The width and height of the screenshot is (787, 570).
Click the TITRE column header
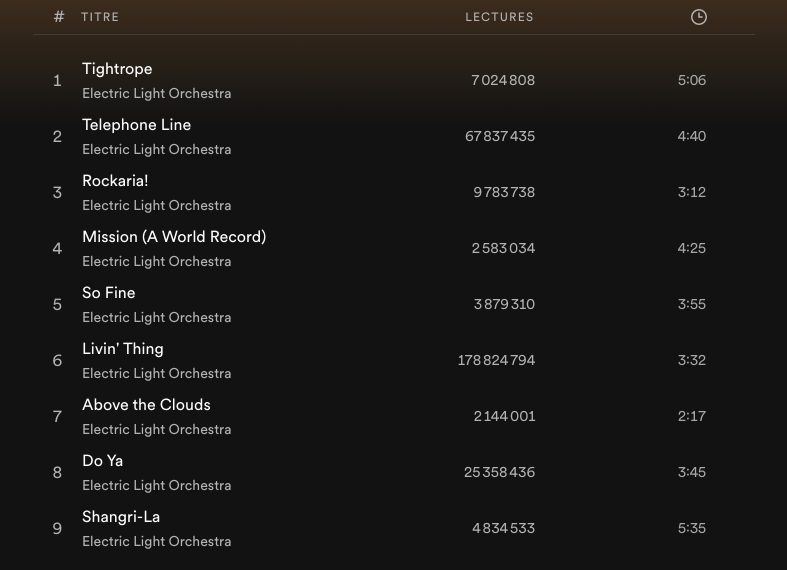(x=100, y=17)
